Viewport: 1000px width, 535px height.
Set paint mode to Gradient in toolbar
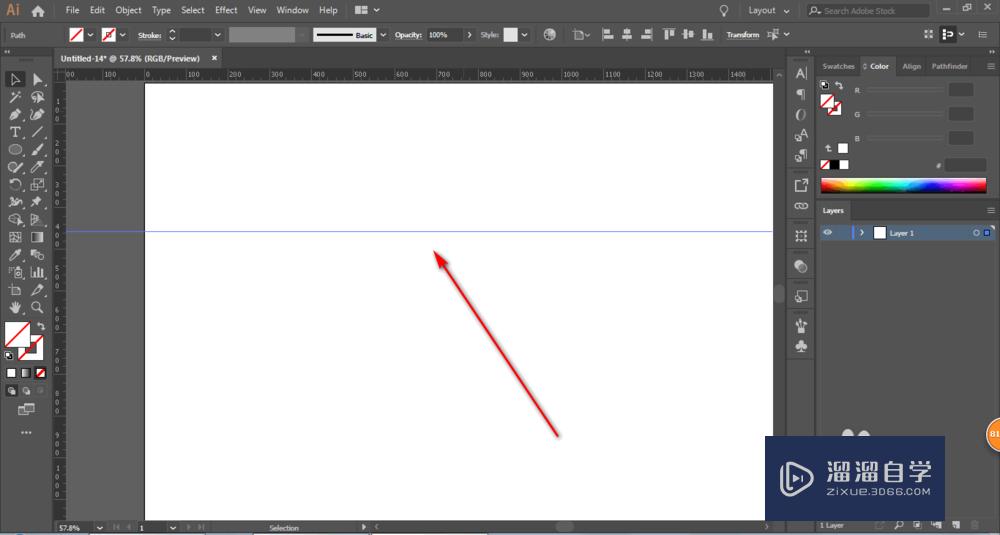26,373
